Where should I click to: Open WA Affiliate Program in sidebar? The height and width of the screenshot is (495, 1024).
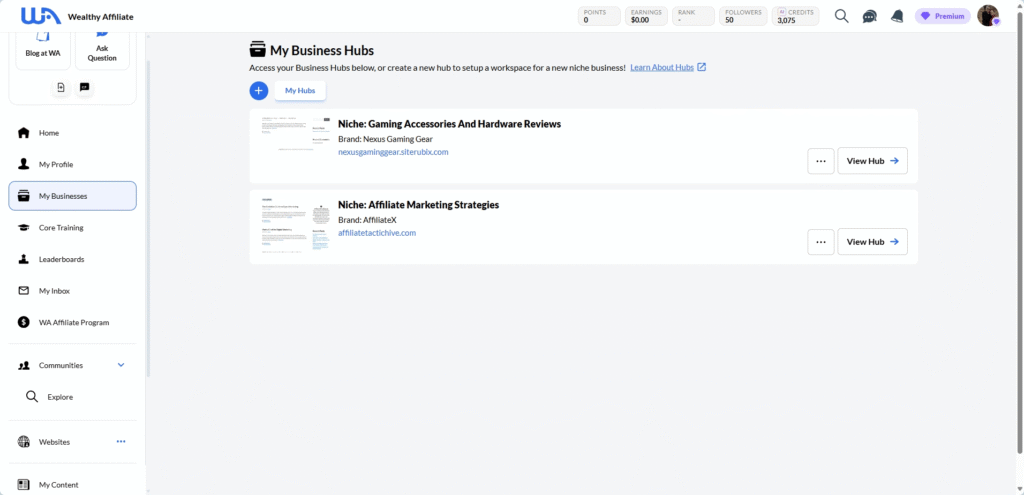72,323
